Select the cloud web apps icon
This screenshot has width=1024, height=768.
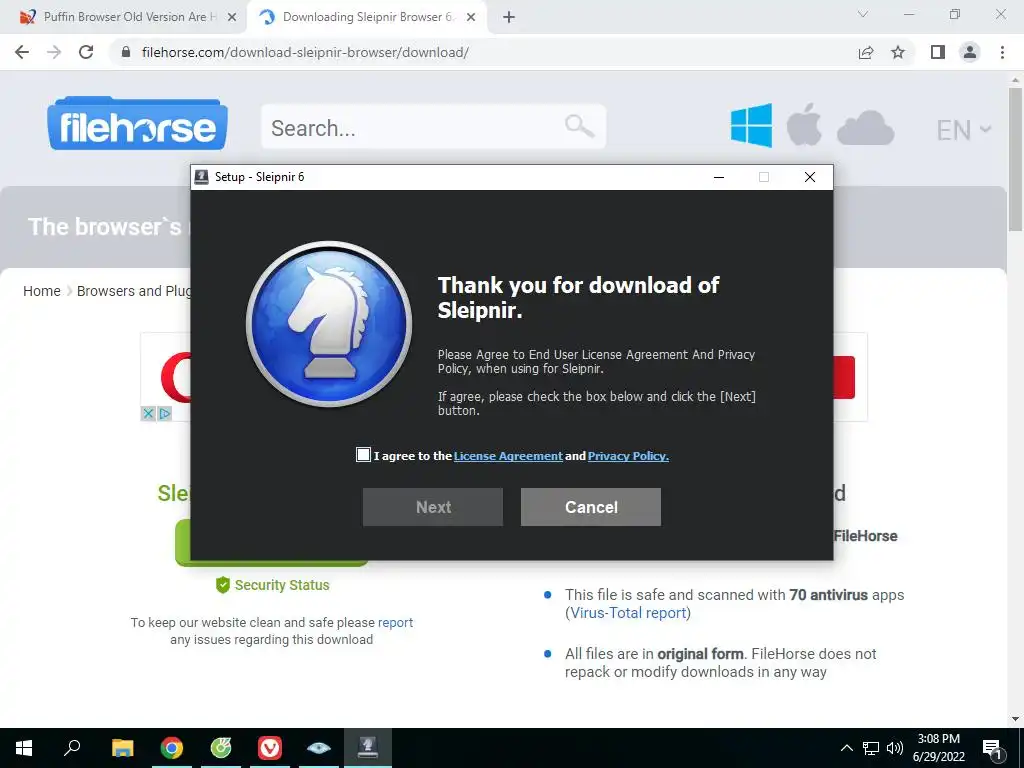[x=865, y=127]
